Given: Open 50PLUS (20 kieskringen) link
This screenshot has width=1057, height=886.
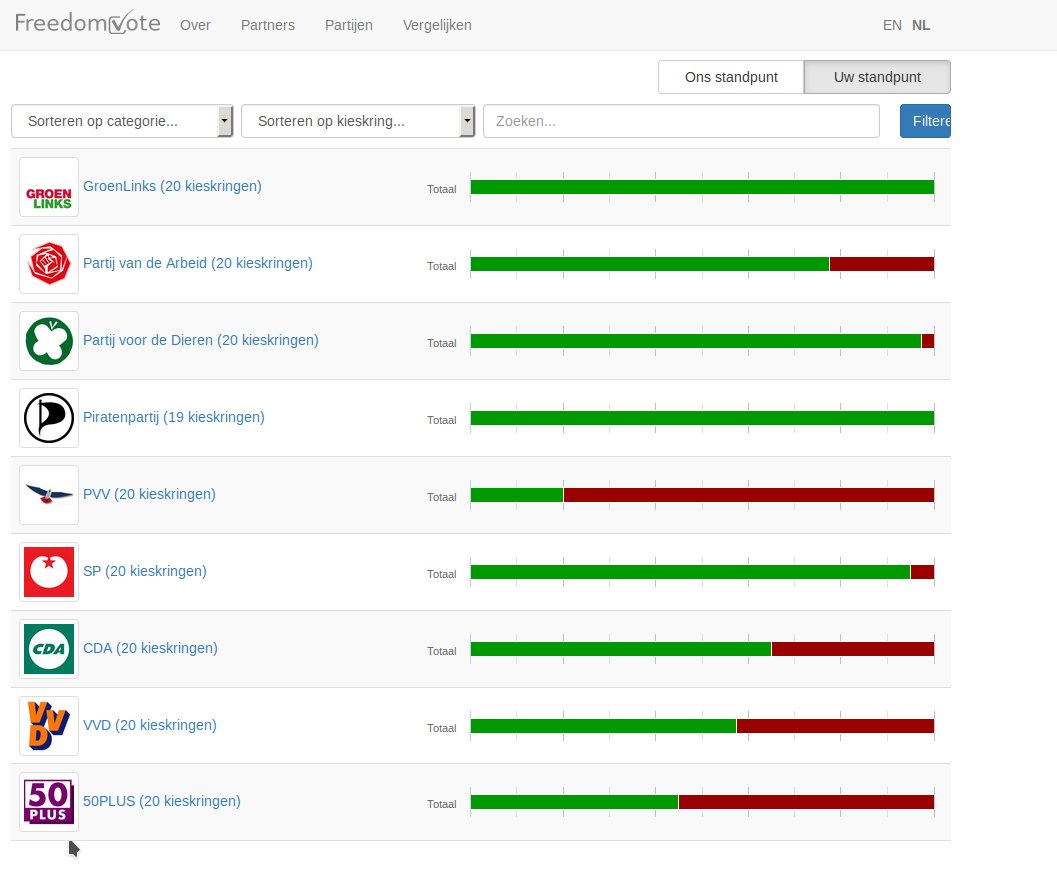Looking at the screenshot, I should click(x=162, y=800).
